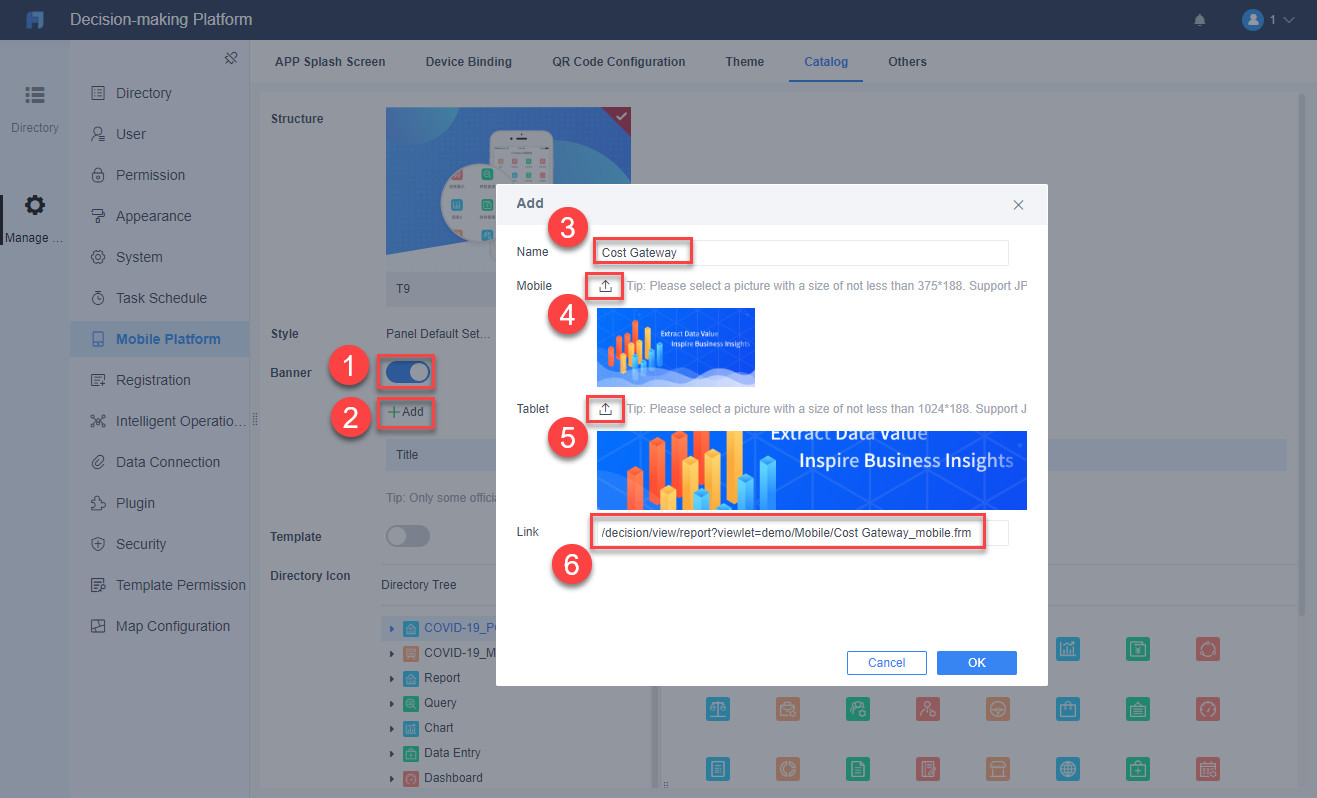The image size is (1317, 798).
Task: Expand the COVID-19_PC tree node
Action: 392,628
